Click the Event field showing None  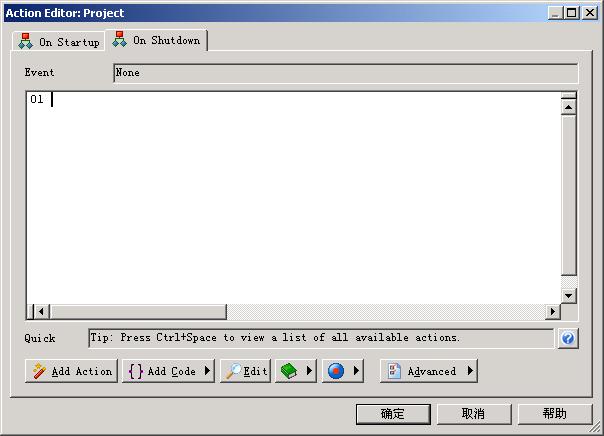tap(346, 73)
